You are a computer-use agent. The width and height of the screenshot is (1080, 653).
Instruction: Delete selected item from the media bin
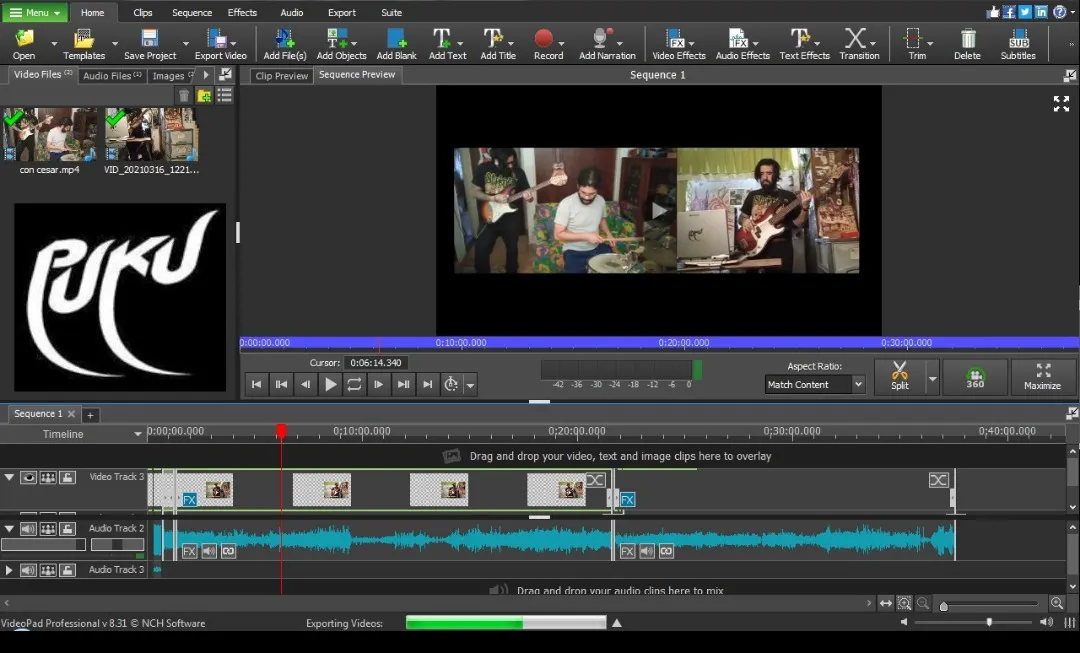pyautogui.click(x=184, y=96)
